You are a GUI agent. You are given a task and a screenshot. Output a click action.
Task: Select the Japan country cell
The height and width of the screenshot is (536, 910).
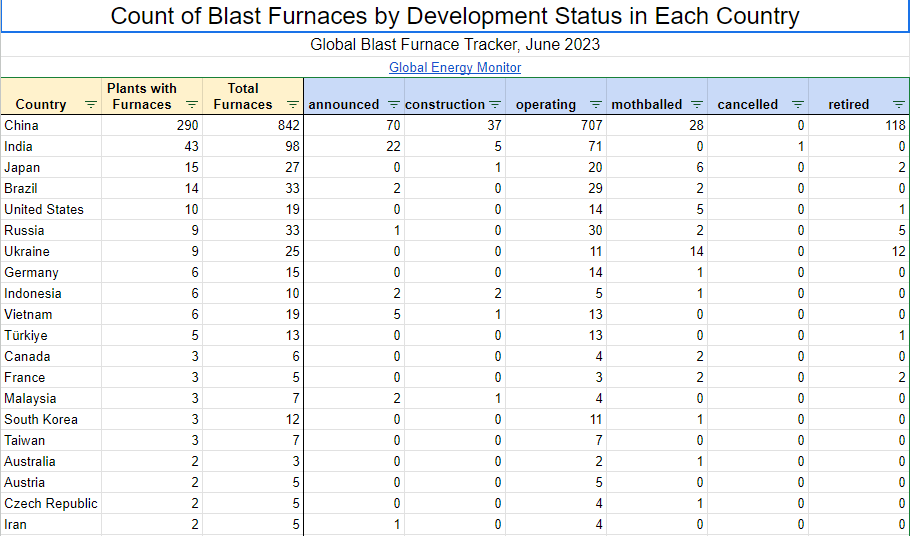click(51, 167)
